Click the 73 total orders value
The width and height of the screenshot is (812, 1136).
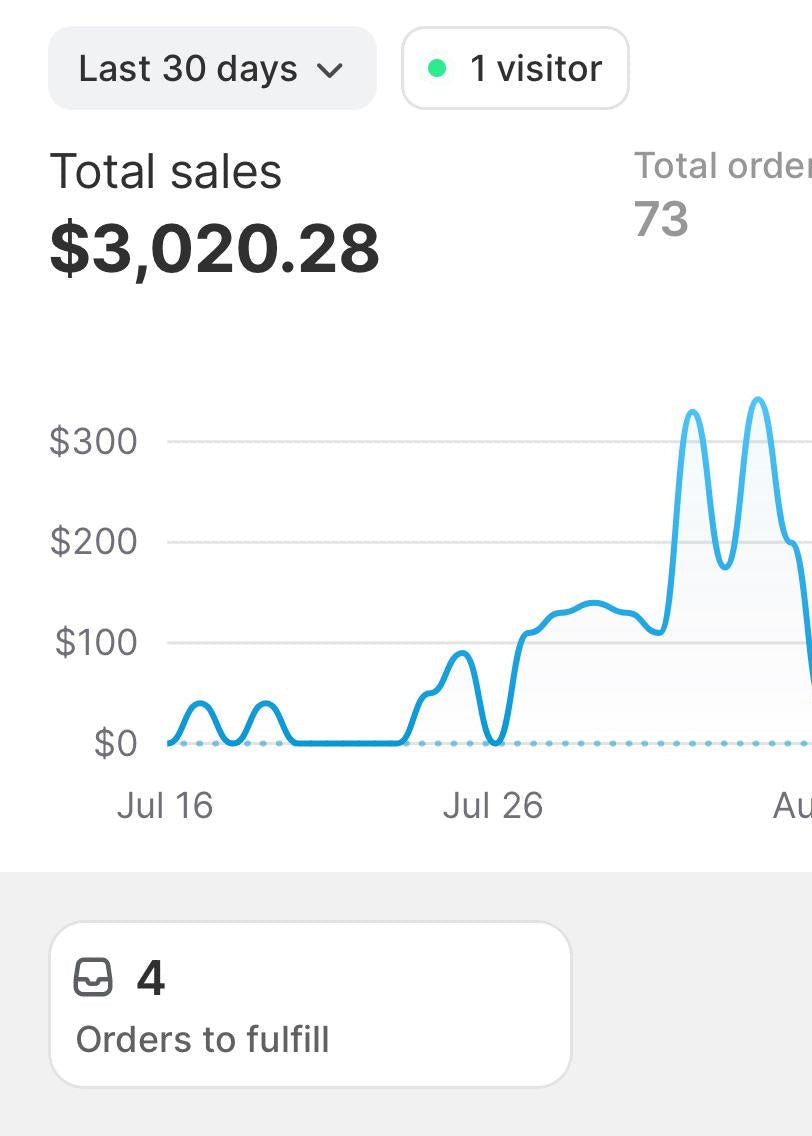click(661, 219)
